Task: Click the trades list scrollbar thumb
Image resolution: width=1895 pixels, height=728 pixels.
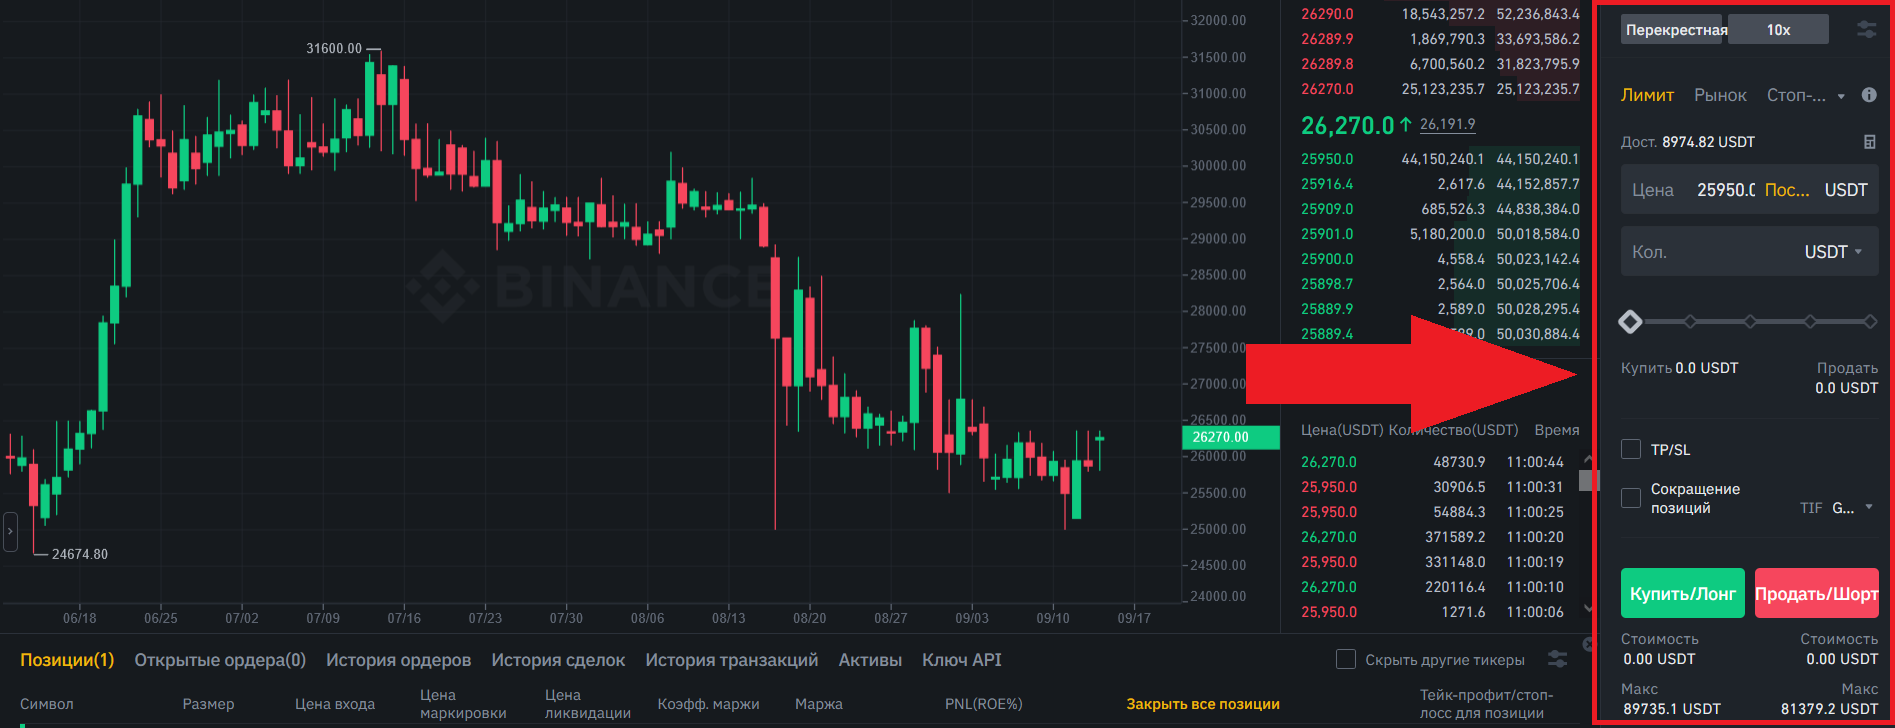Action: (x=1589, y=481)
